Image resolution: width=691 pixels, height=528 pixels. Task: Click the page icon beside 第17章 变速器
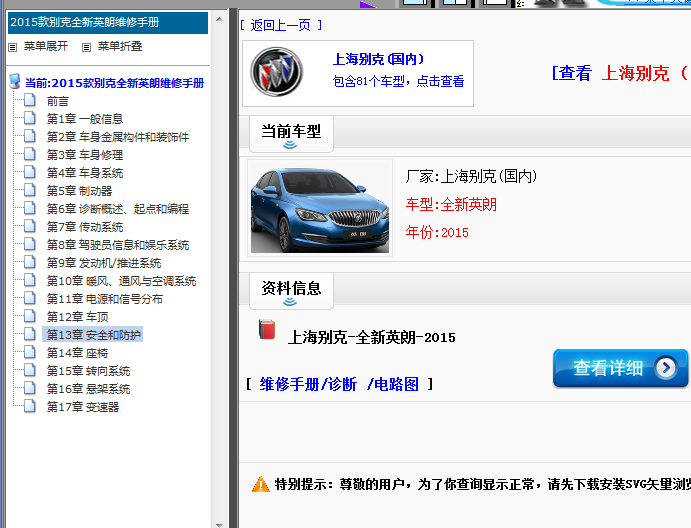(x=30, y=406)
